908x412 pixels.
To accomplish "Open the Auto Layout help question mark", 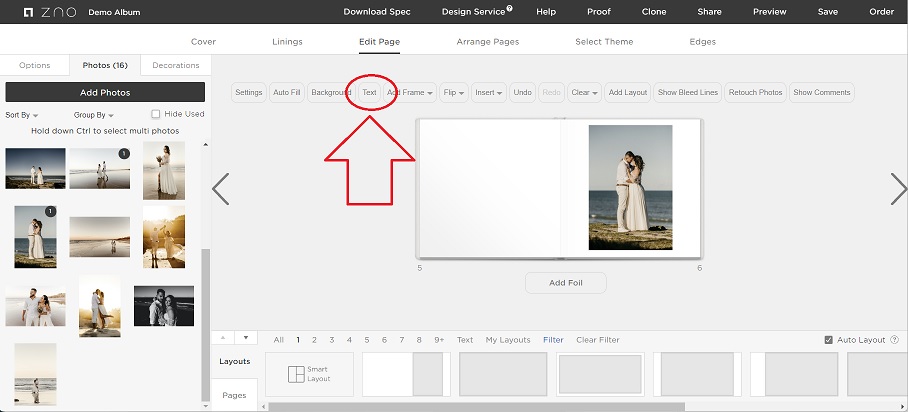I will [x=894, y=340].
